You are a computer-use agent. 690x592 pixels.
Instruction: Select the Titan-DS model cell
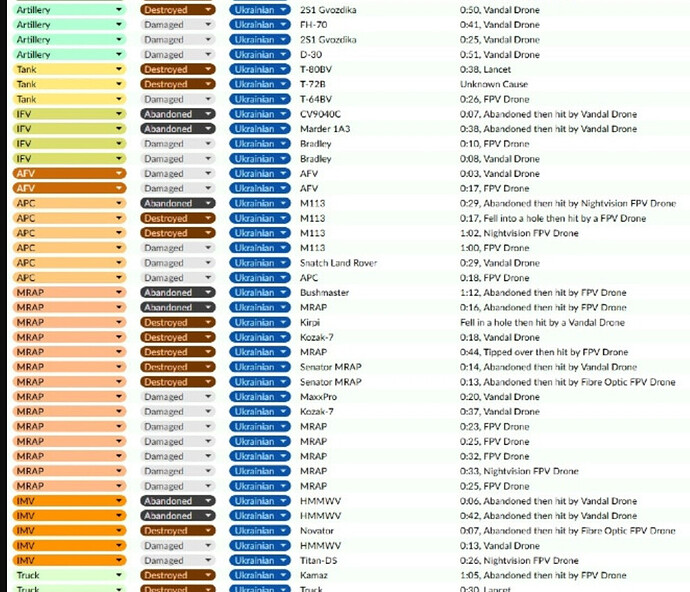320,561
